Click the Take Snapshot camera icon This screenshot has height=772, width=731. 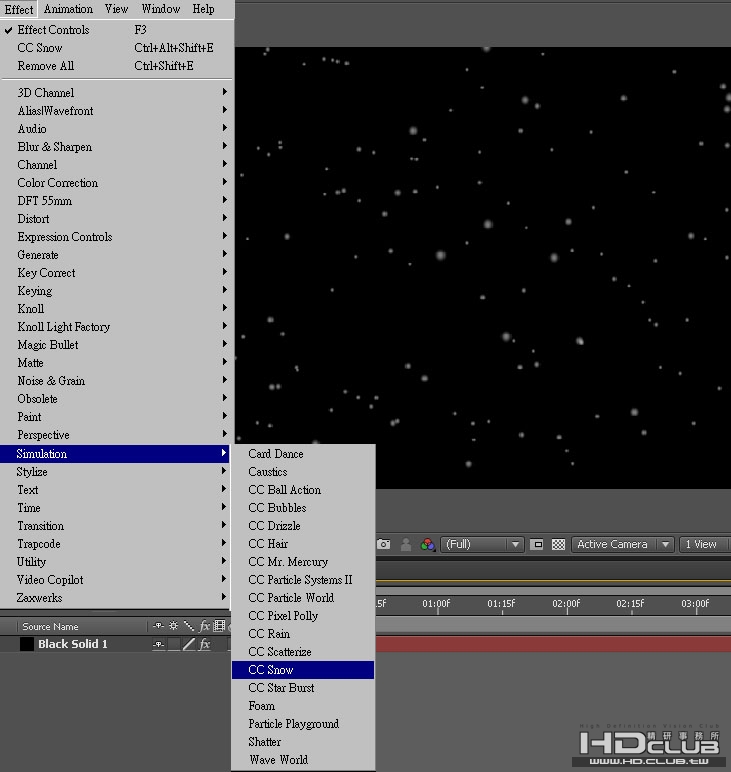(x=383, y=544)
